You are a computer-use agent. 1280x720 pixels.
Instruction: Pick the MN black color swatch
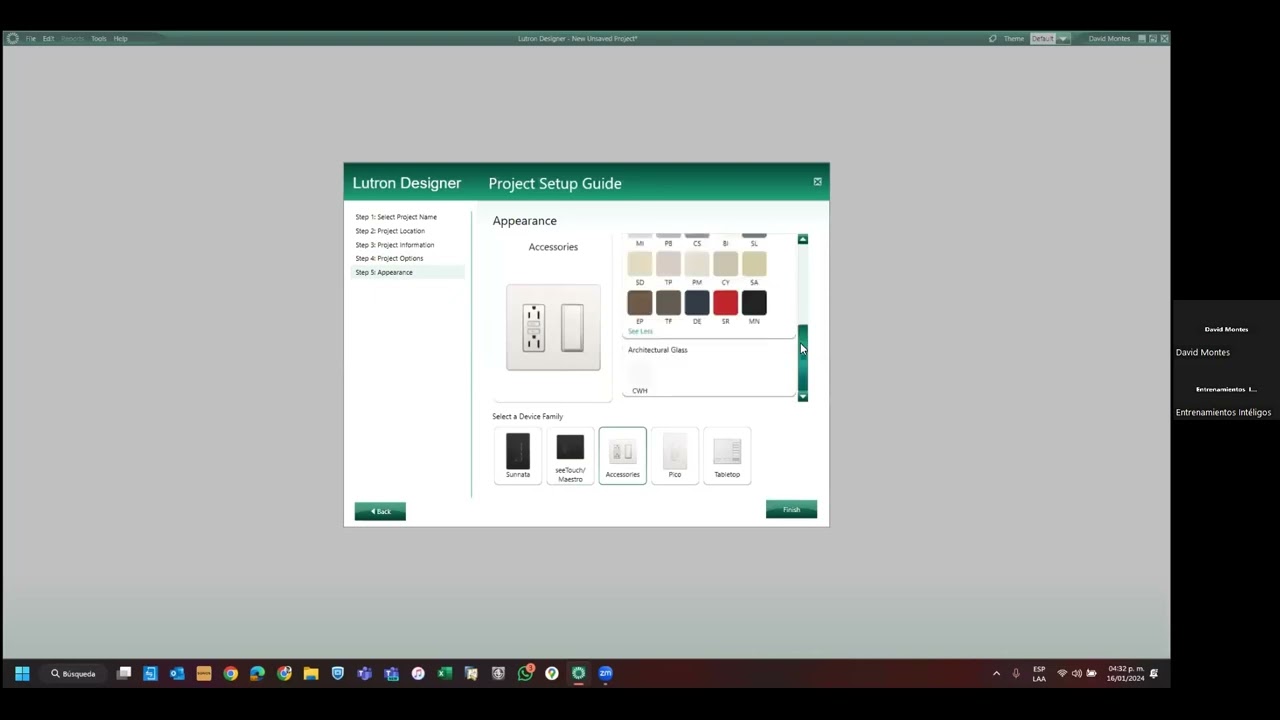click(x=754, y=302)
